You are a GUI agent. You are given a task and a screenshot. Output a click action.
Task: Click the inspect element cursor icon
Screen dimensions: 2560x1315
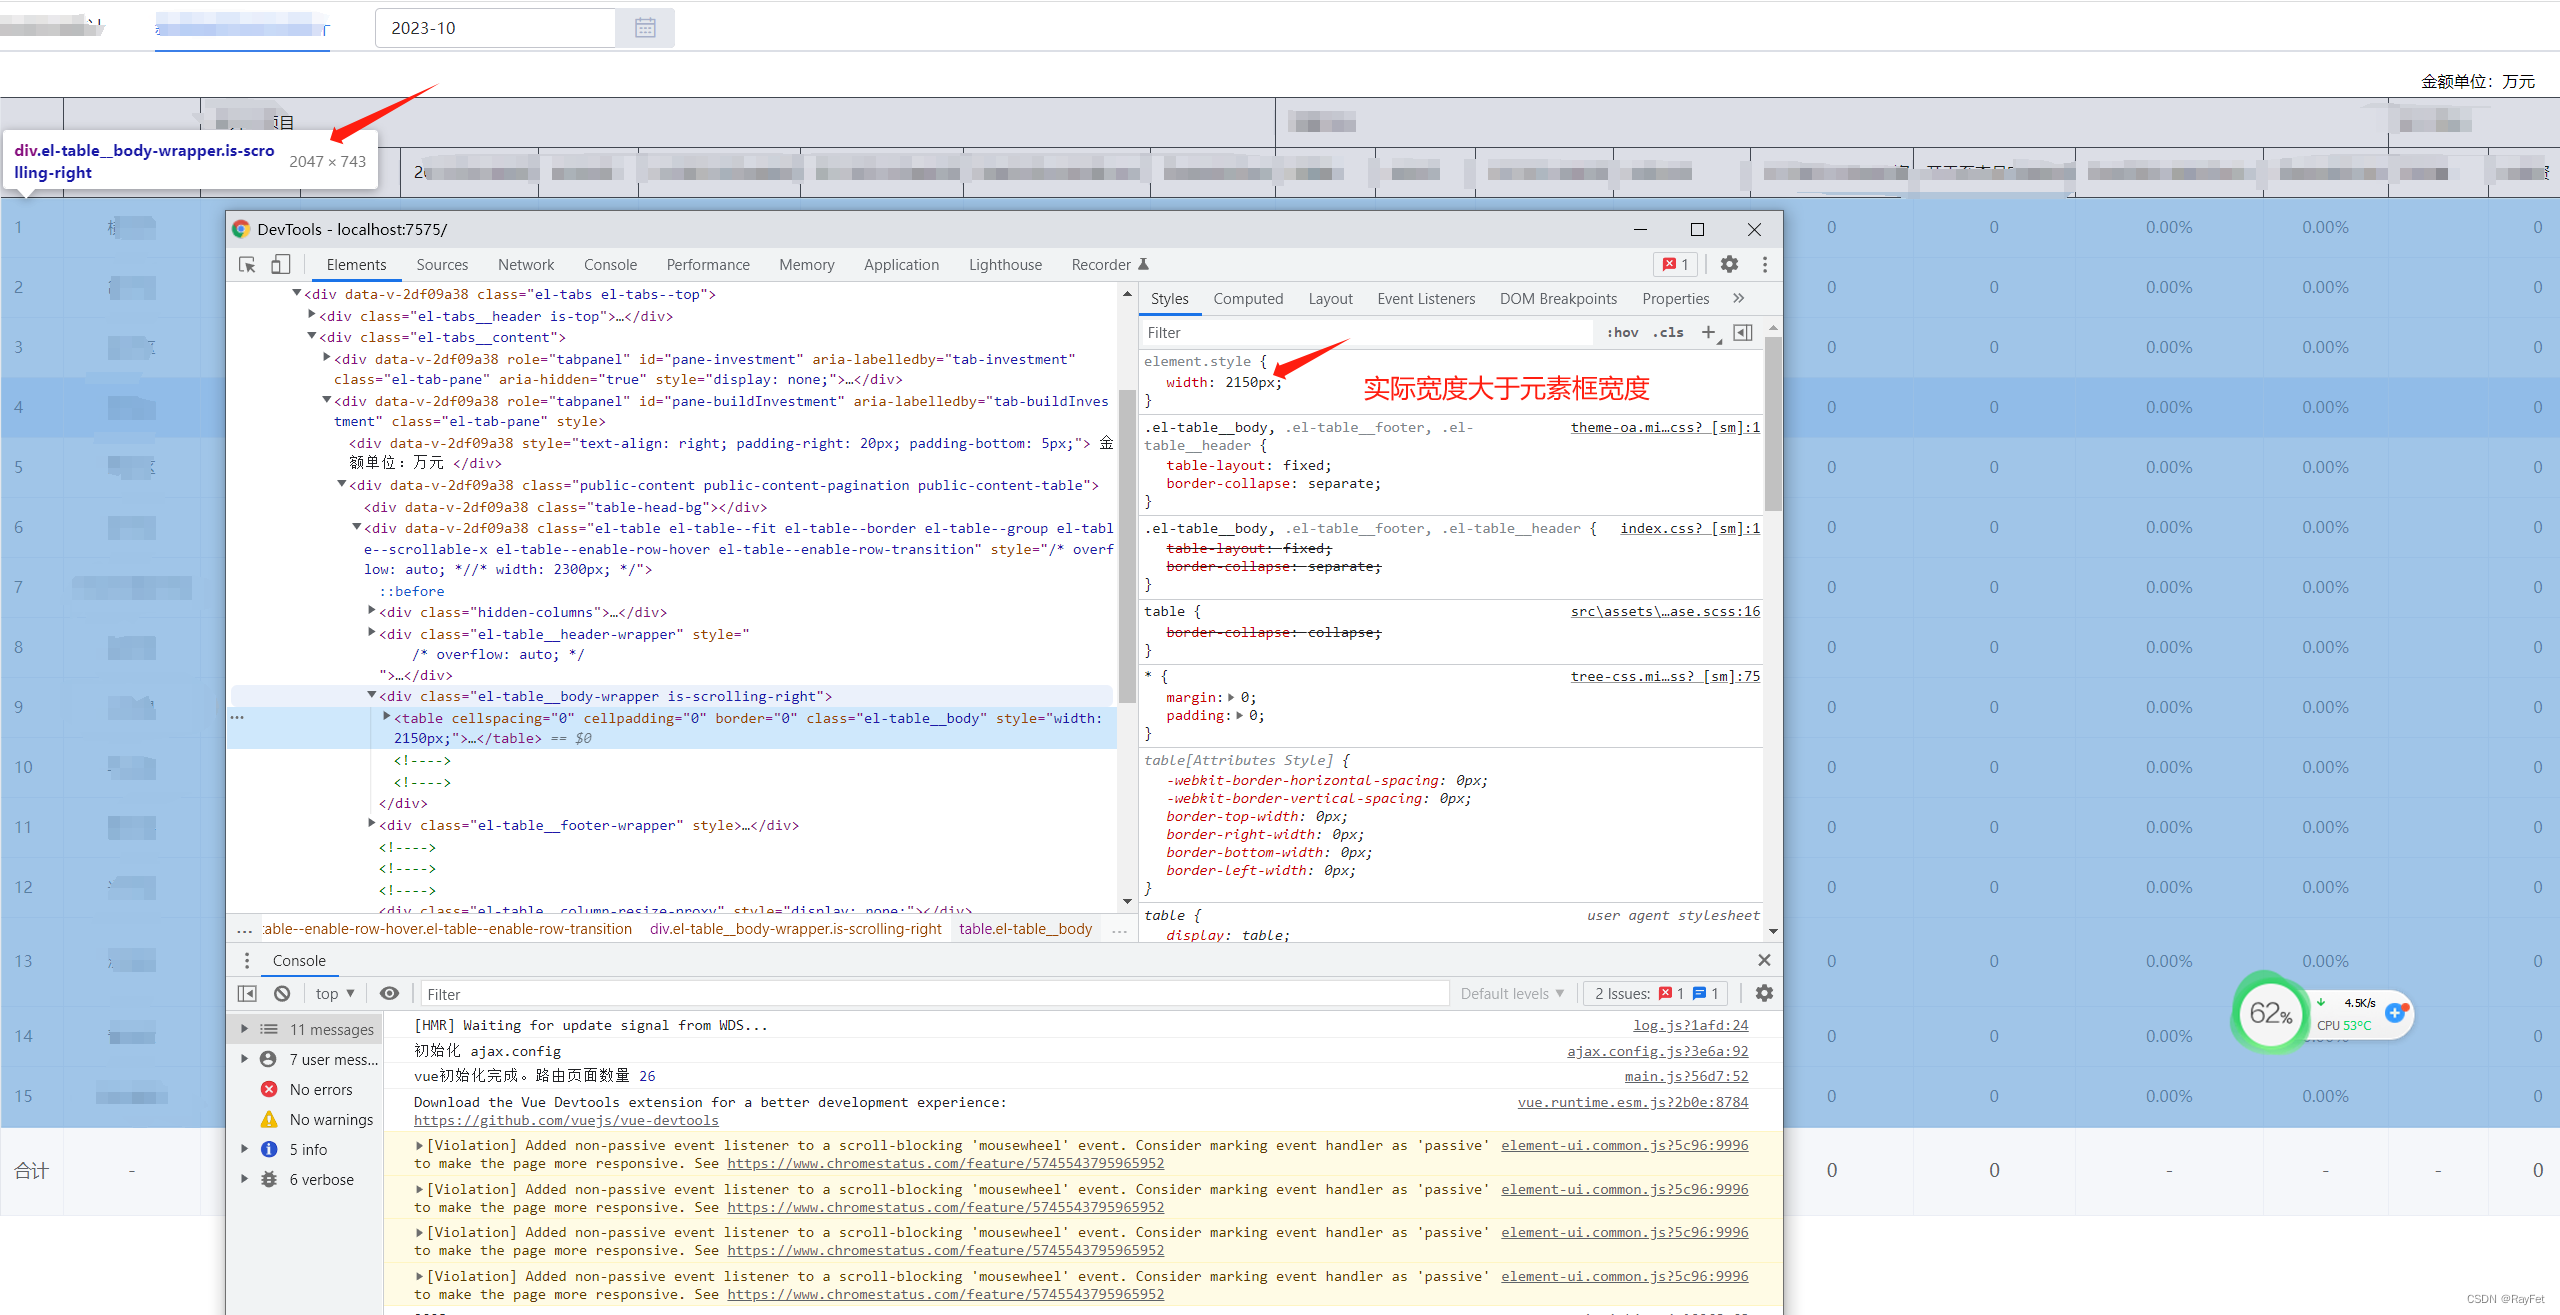(x=250, y=265)
